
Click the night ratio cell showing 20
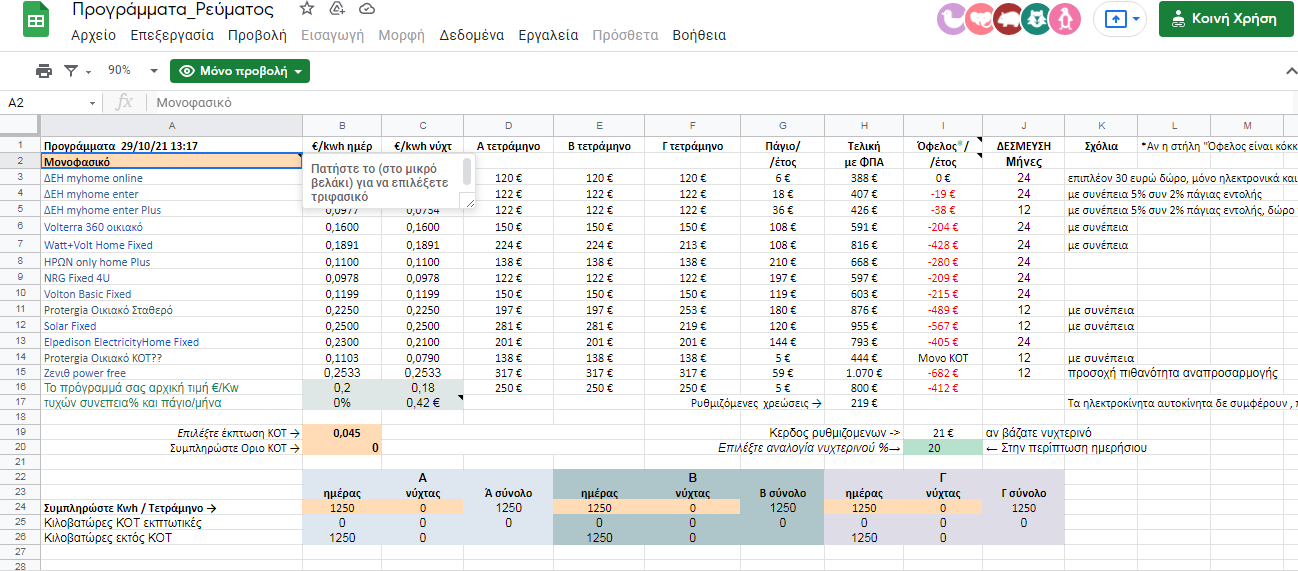coord(942,449)
